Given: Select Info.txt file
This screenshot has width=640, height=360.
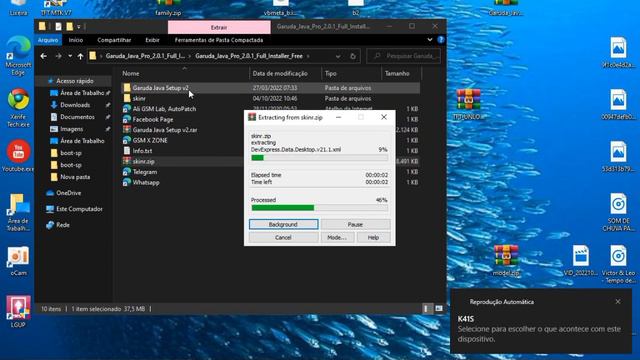Looking at the screenshot, I should [142, 151].
